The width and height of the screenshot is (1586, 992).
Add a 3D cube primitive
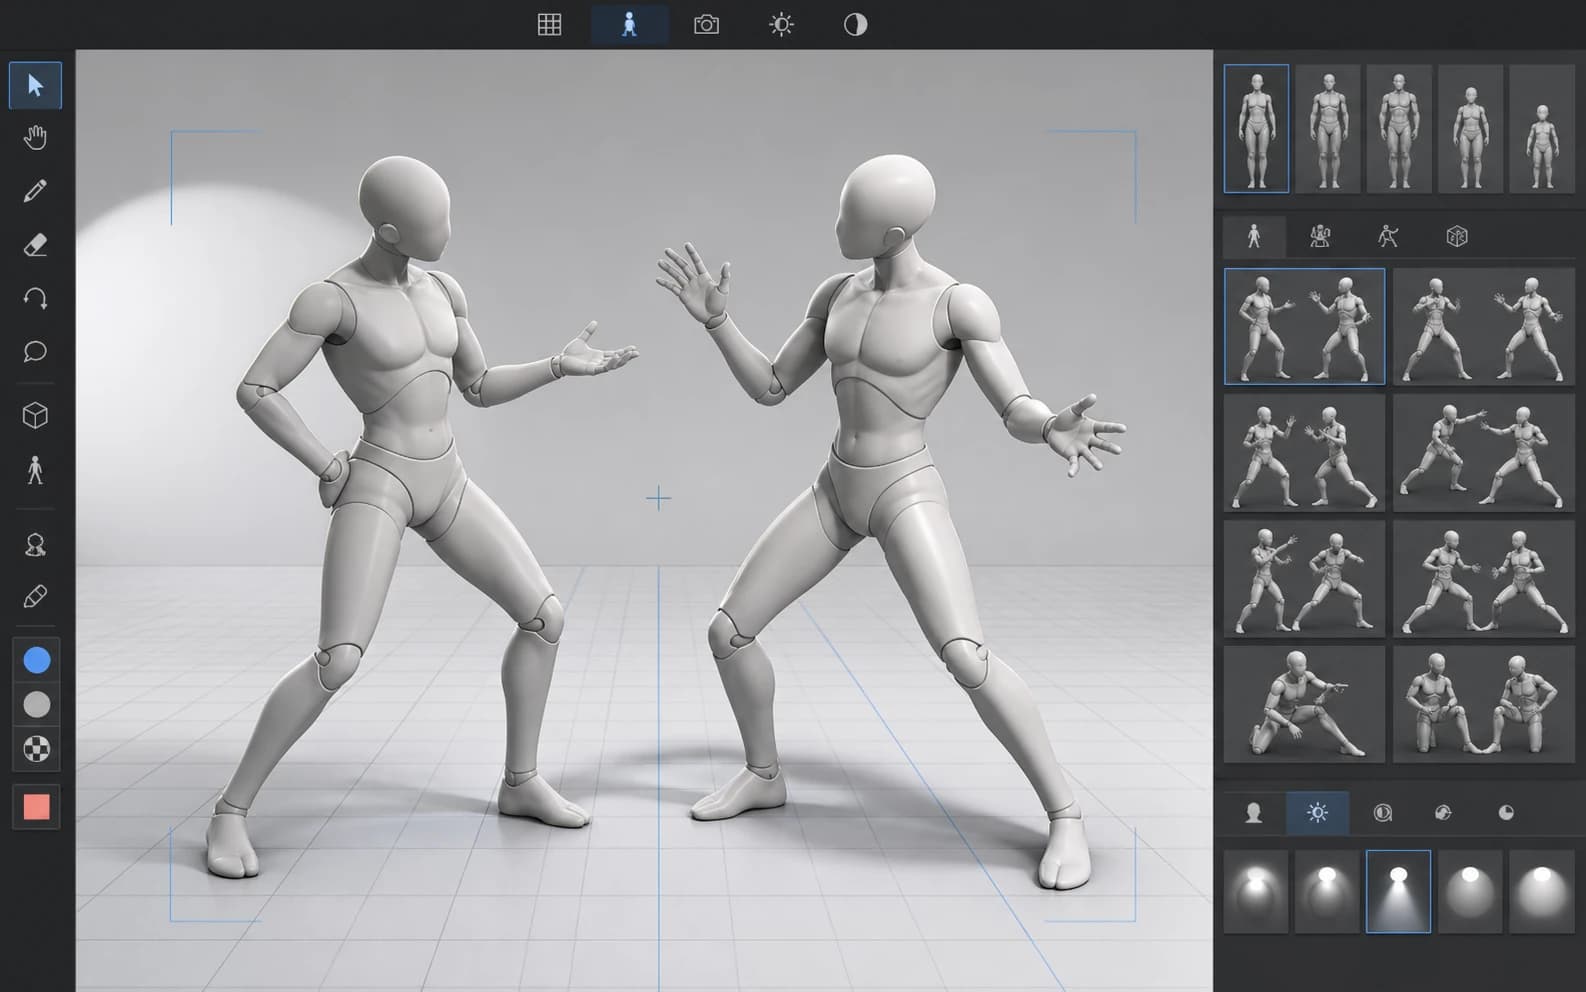point(35,415)
